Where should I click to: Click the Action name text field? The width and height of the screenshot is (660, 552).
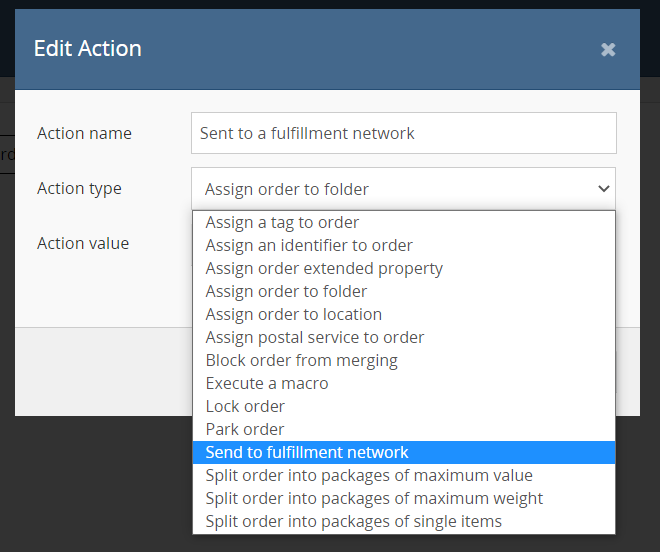[x=403, y=133]
